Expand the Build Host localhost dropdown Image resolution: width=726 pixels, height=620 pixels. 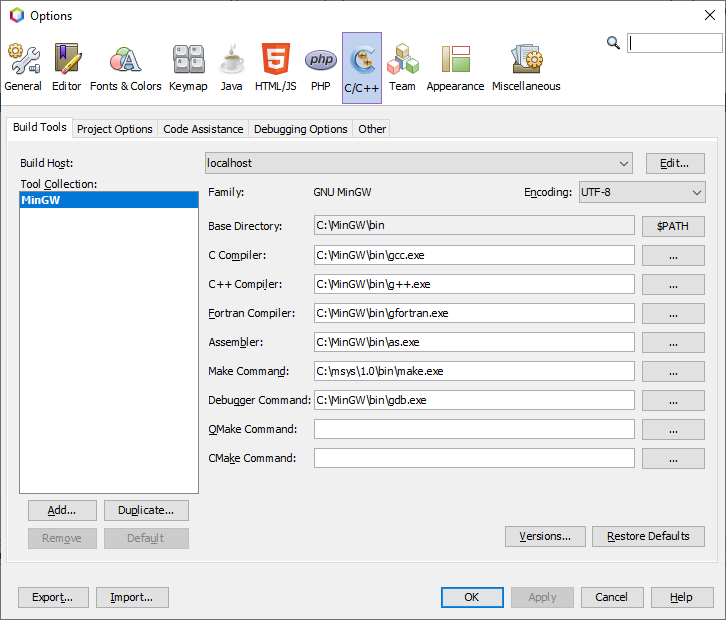pyautogui.click(x=419, y=163)
